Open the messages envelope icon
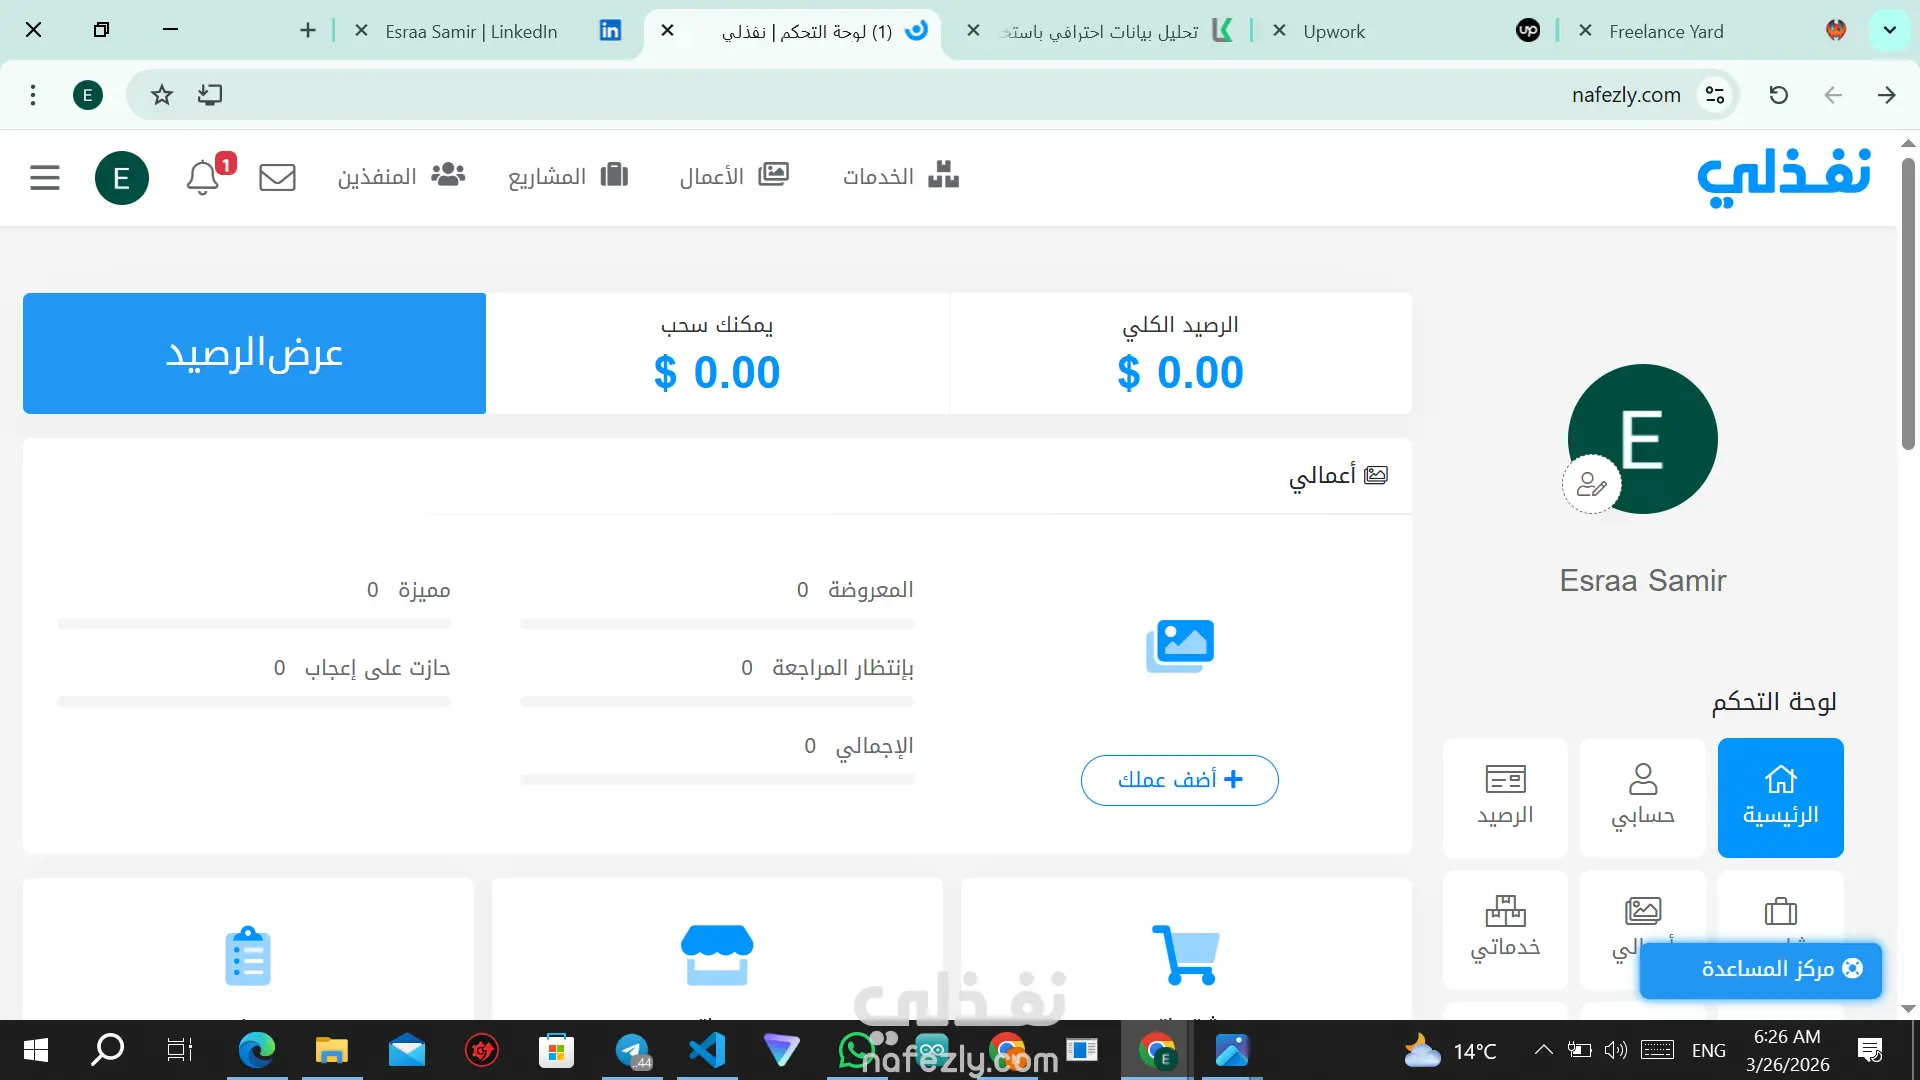 click(277, 177)
